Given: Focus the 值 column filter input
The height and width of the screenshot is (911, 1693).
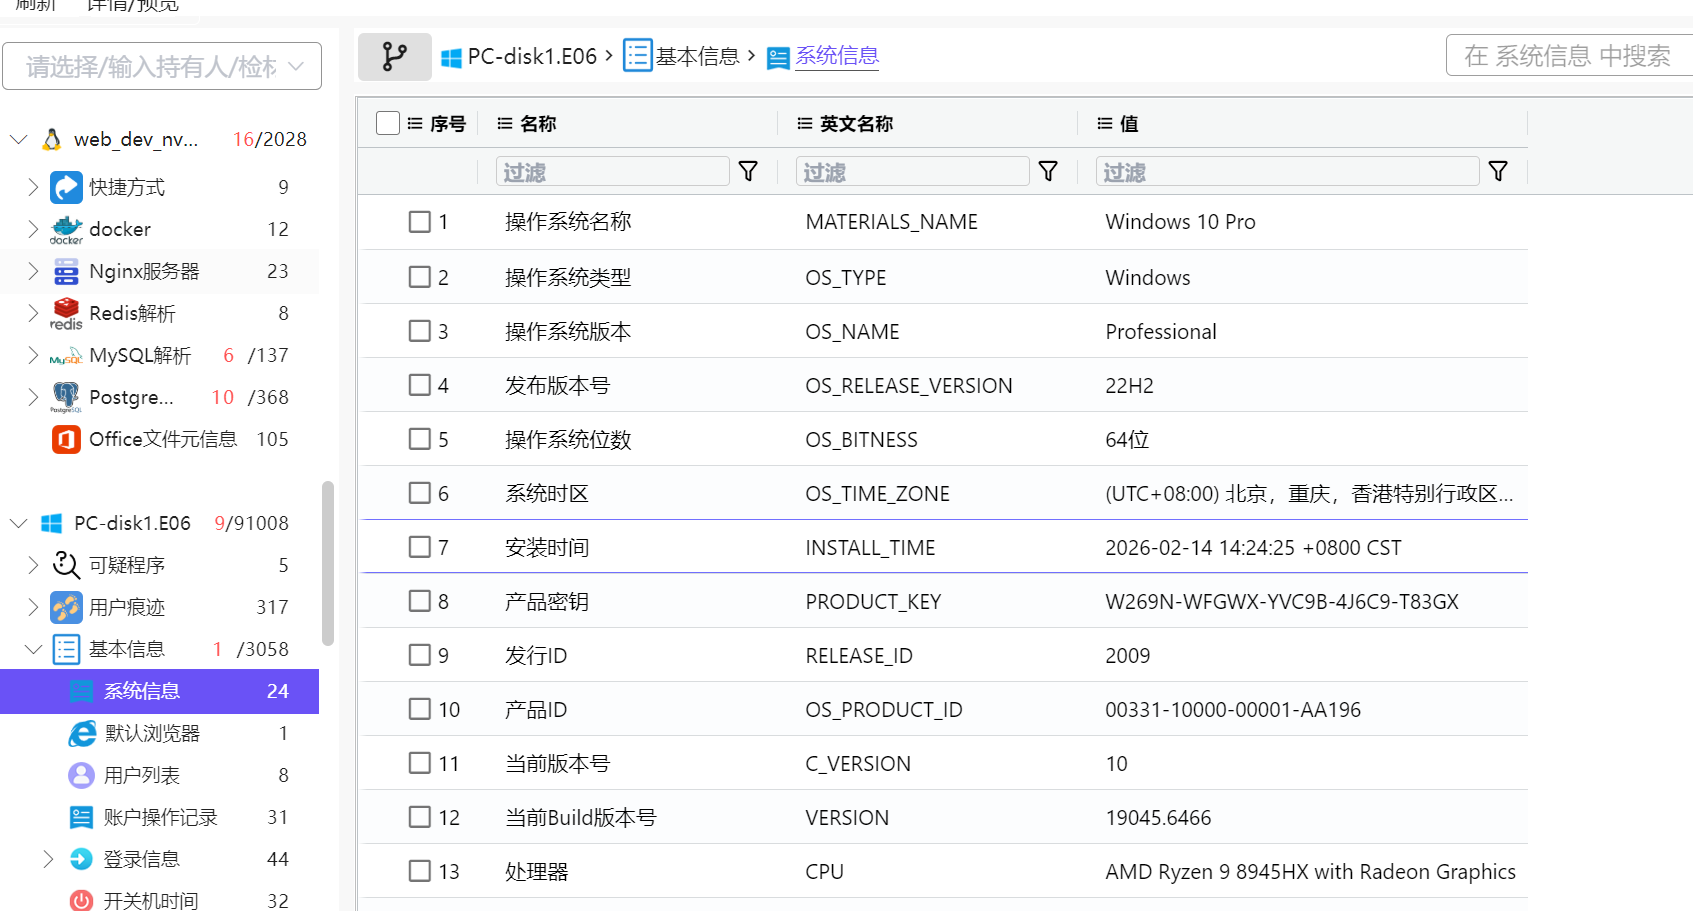Looking at the screenshot, I should 1287,171.
